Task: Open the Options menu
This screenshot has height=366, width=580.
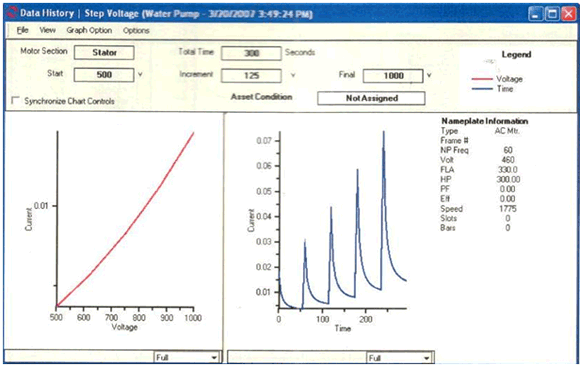Action: (136, 31)
